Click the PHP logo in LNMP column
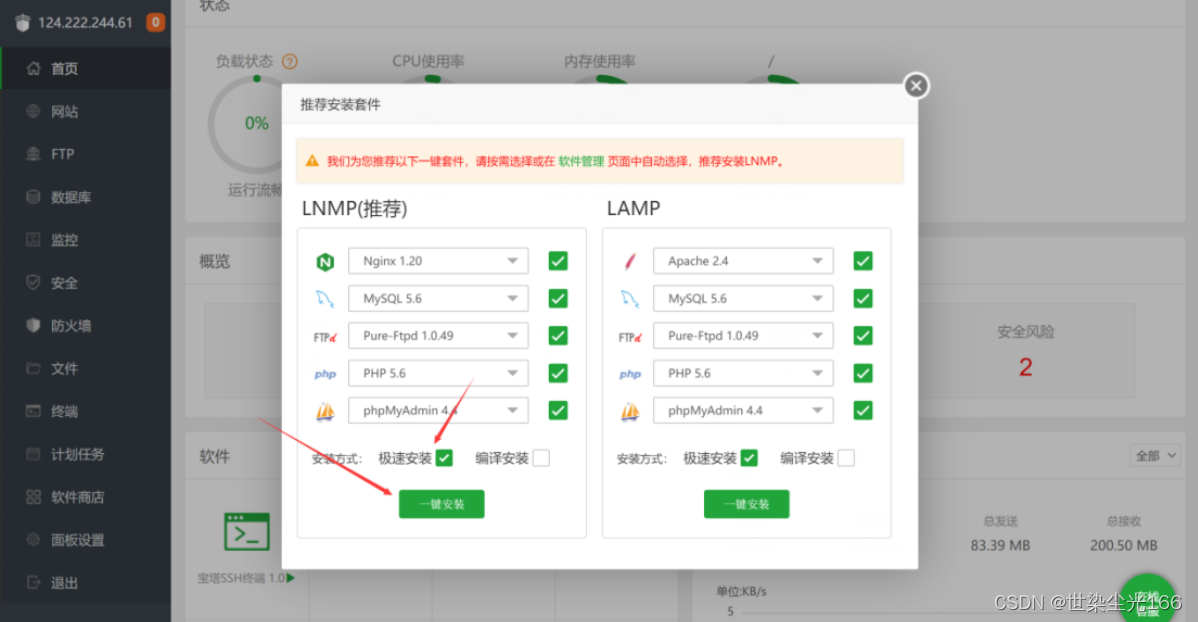Screen dimensions: 1198x622 [x=325, y=374]
